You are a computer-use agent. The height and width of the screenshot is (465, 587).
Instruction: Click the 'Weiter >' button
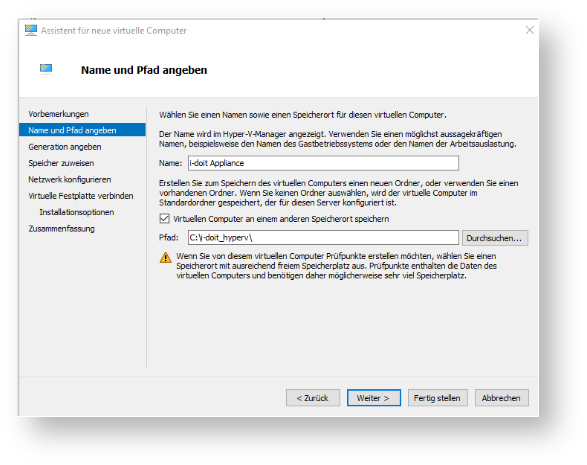pos(374,398)
